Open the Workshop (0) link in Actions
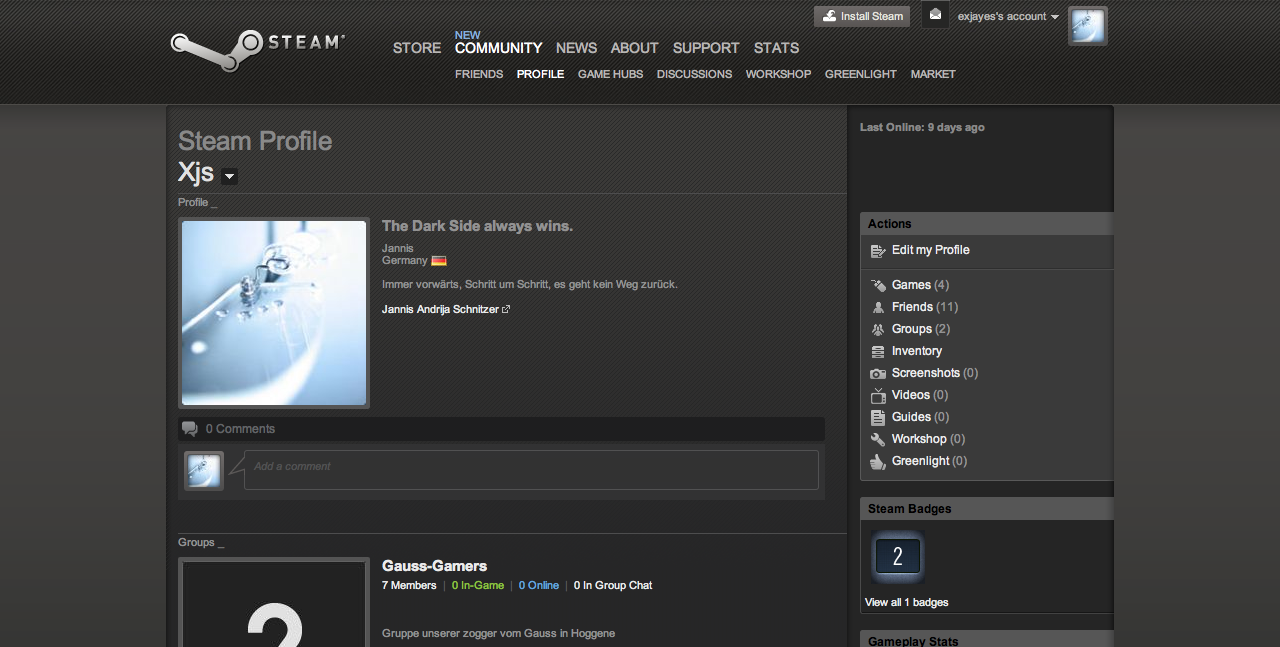Screen dimensions: 1280x647 [x=929, y=439]
